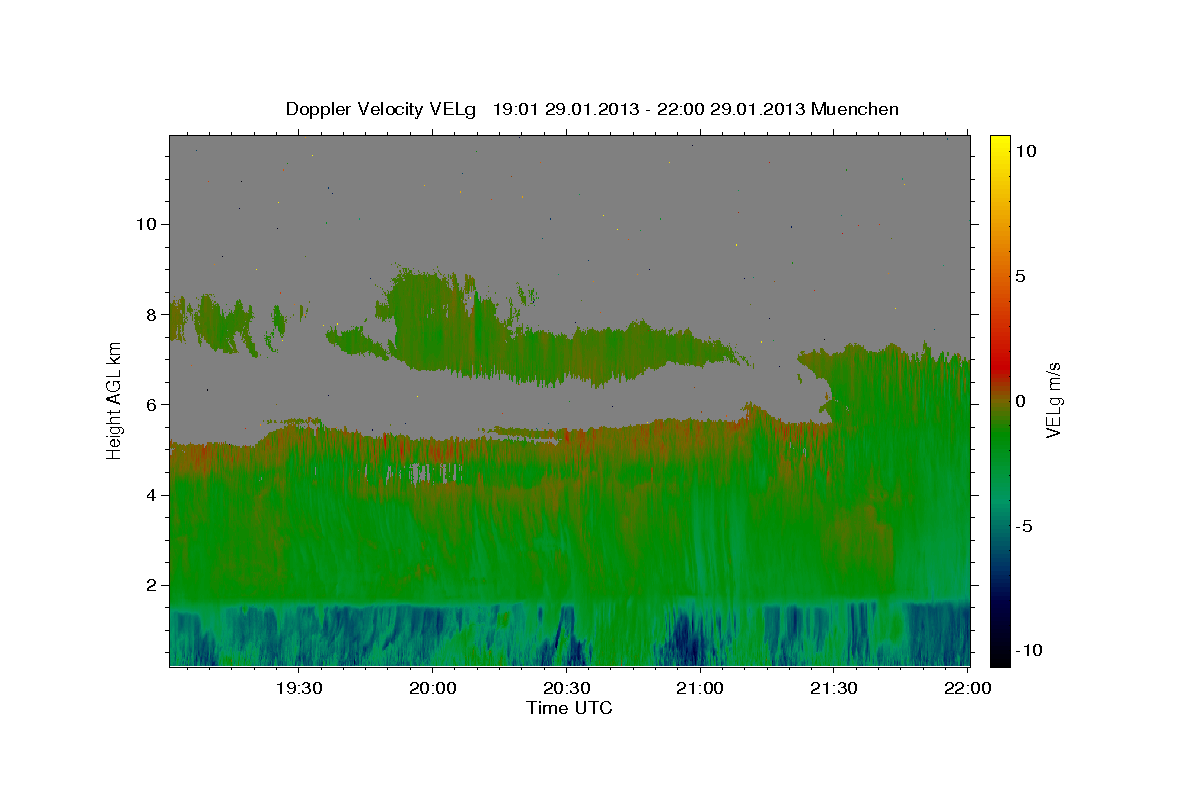Click the 20:30 time tick label
Image resolution: width=1200 pixels, height=800 pixels.
point(566,688)
